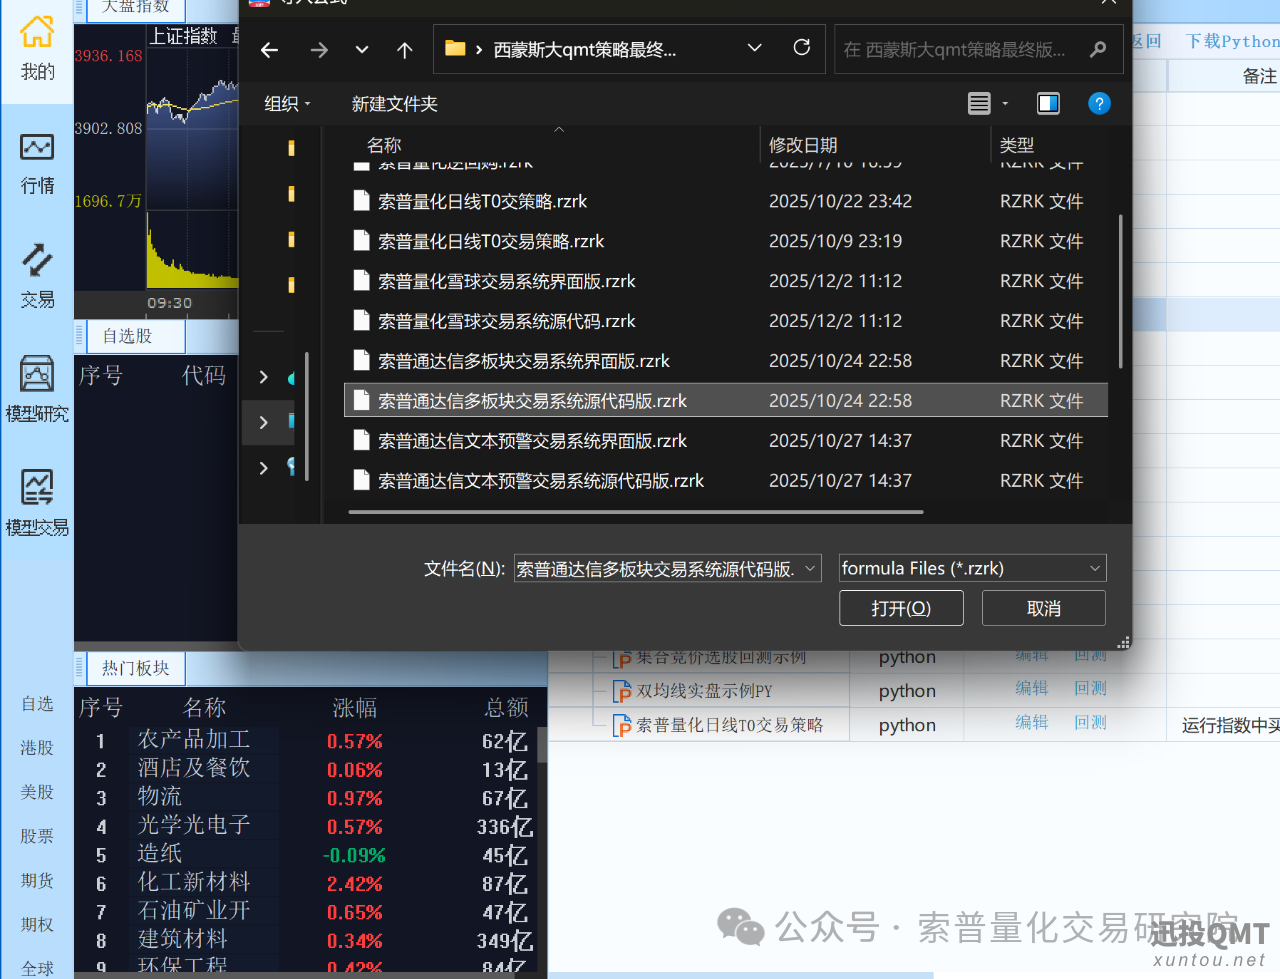Screen dimensions: 1280x979
Task: Navigate back with the dialog back arrow
Action: click(269, 49)
